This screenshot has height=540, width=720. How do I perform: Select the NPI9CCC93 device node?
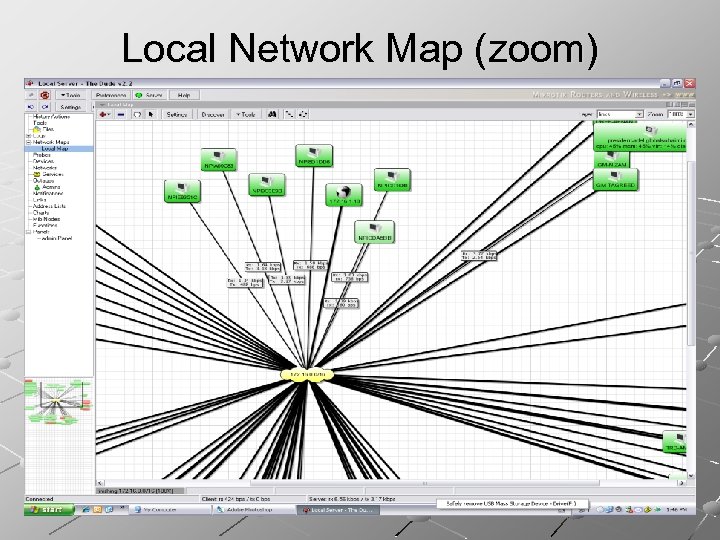tap(267, 185)
